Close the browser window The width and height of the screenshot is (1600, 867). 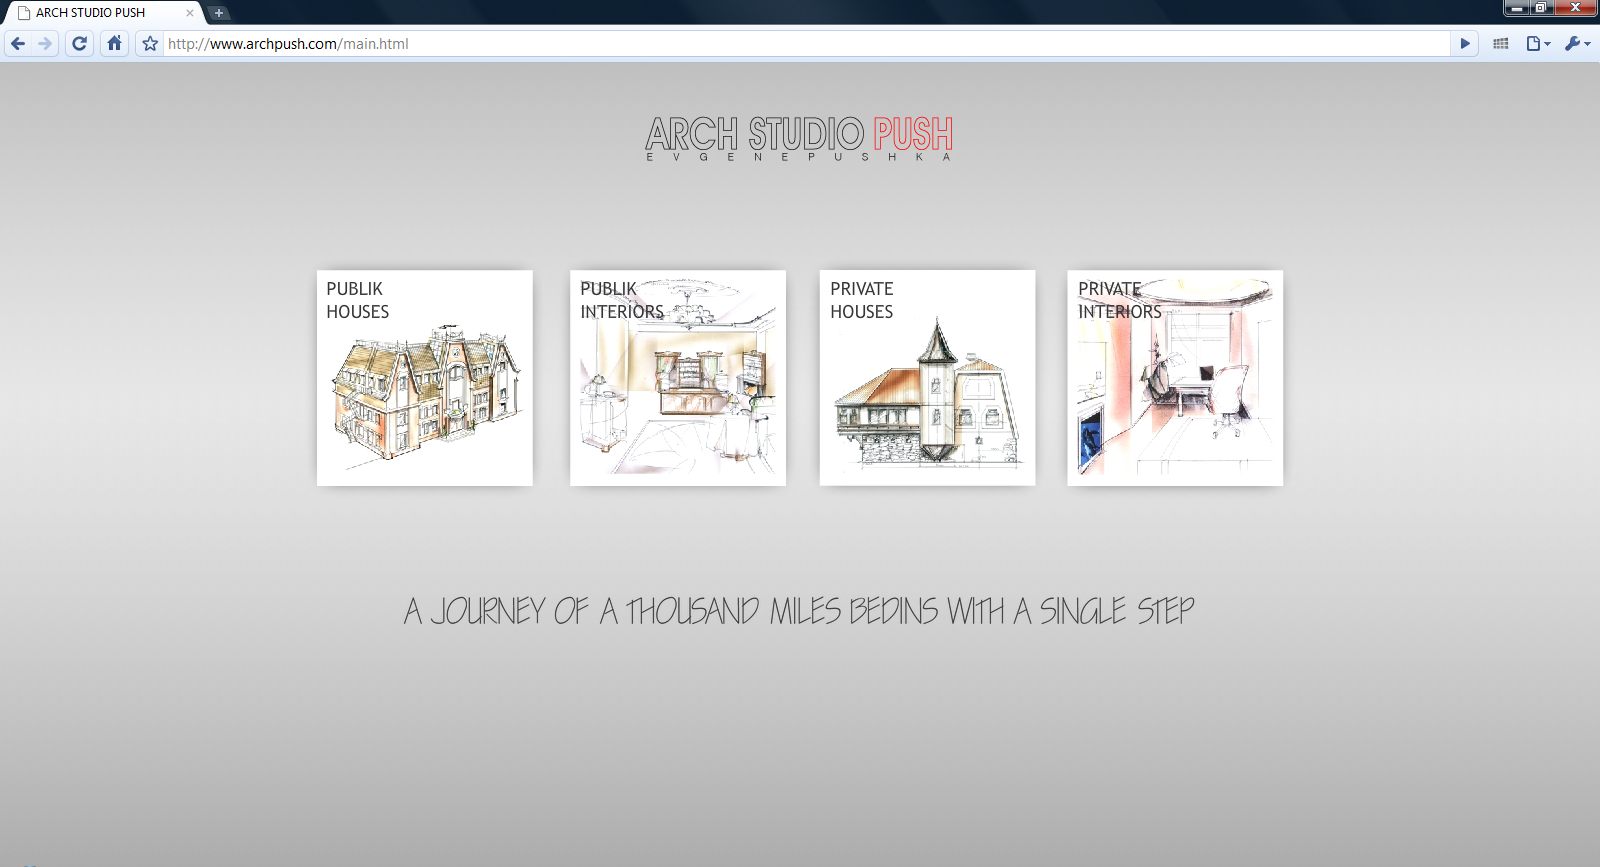click(x=1576, y=8)
